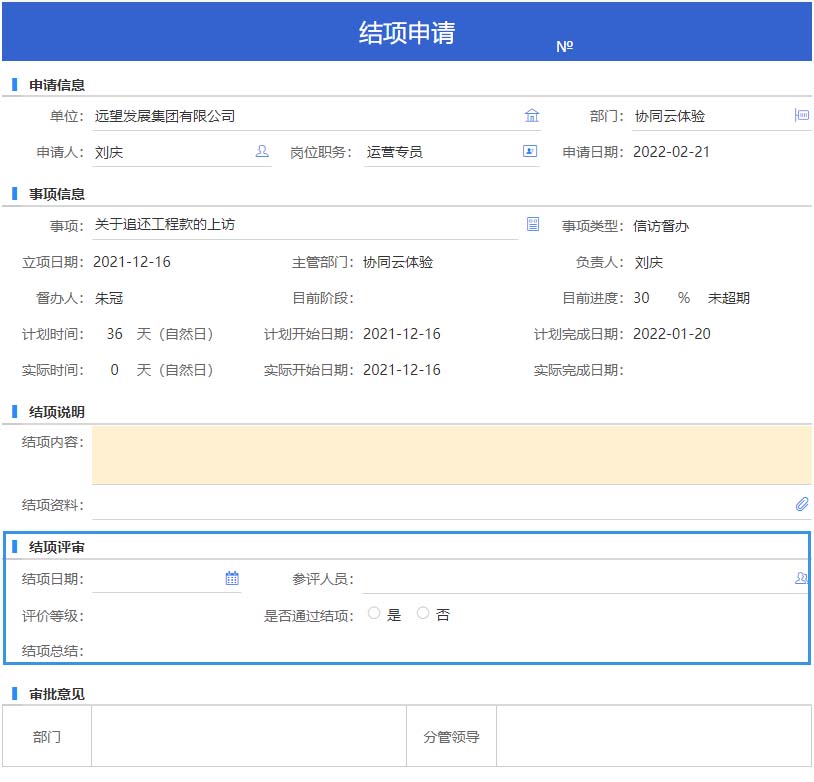Select 是 for 是否通过结项

pos(374,614)
